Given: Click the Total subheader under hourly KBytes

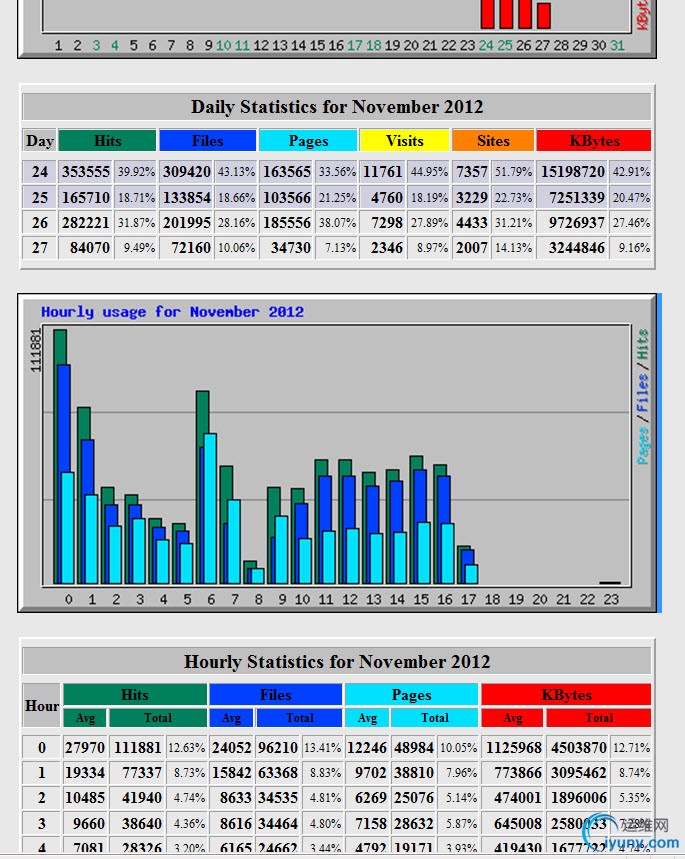Looking at the screenshot, I should pyautogui.click(x=598, y=718).
